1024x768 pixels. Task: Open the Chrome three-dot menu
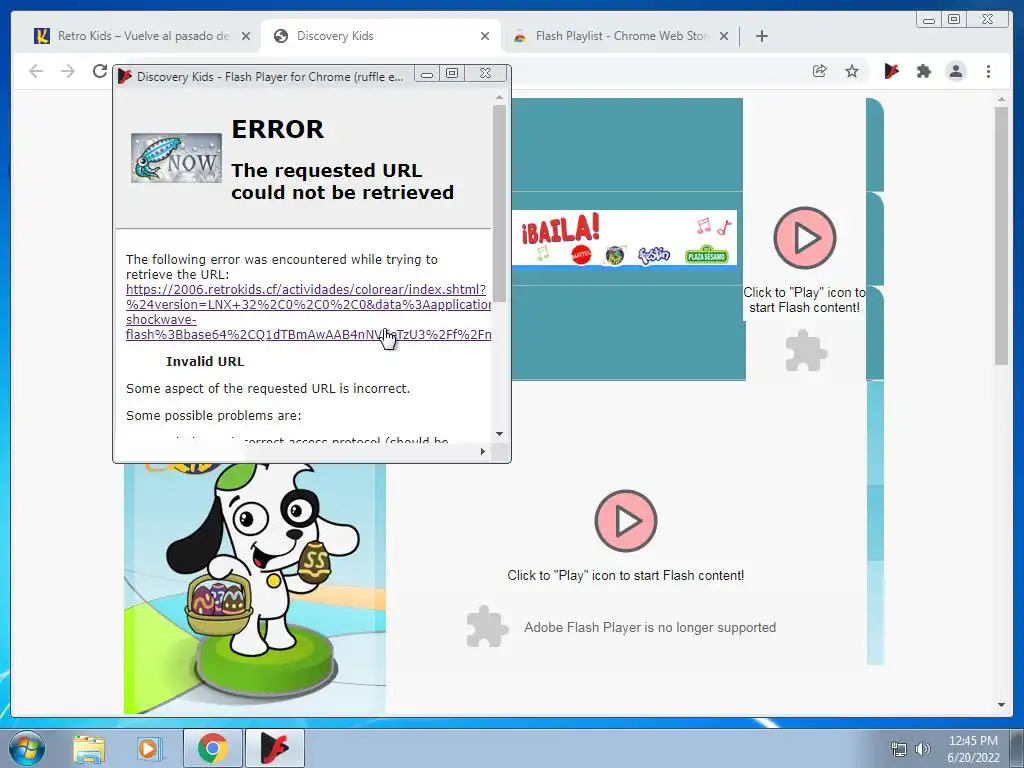988,71
